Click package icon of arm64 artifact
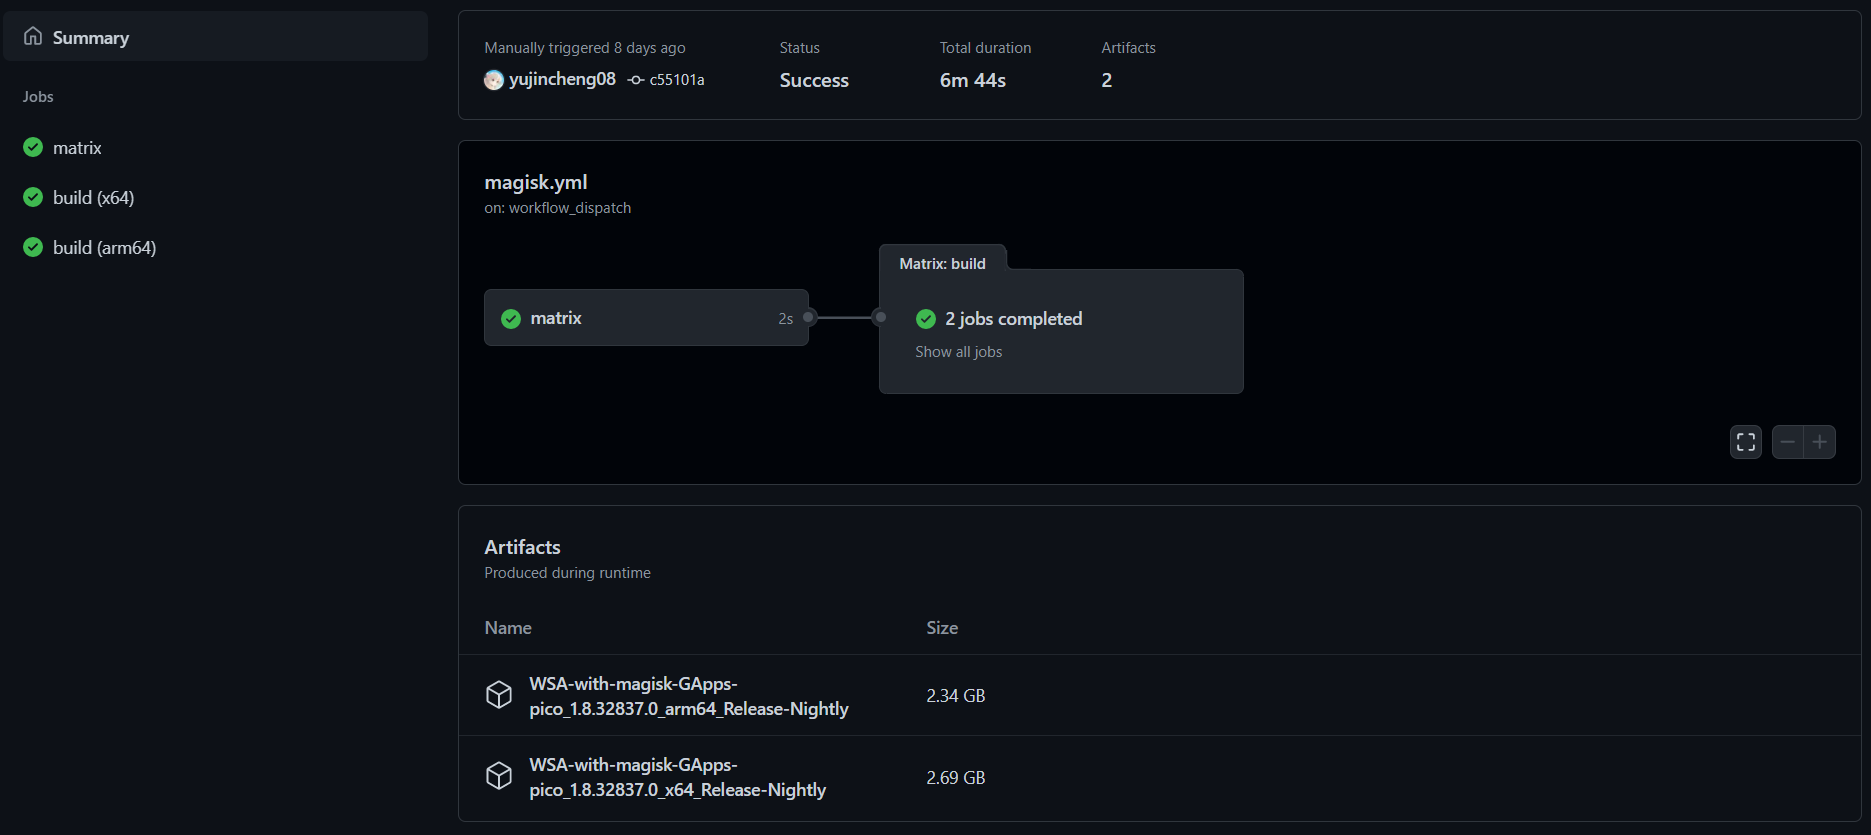This screenshot has width=1871, height=835. point(499,695)
